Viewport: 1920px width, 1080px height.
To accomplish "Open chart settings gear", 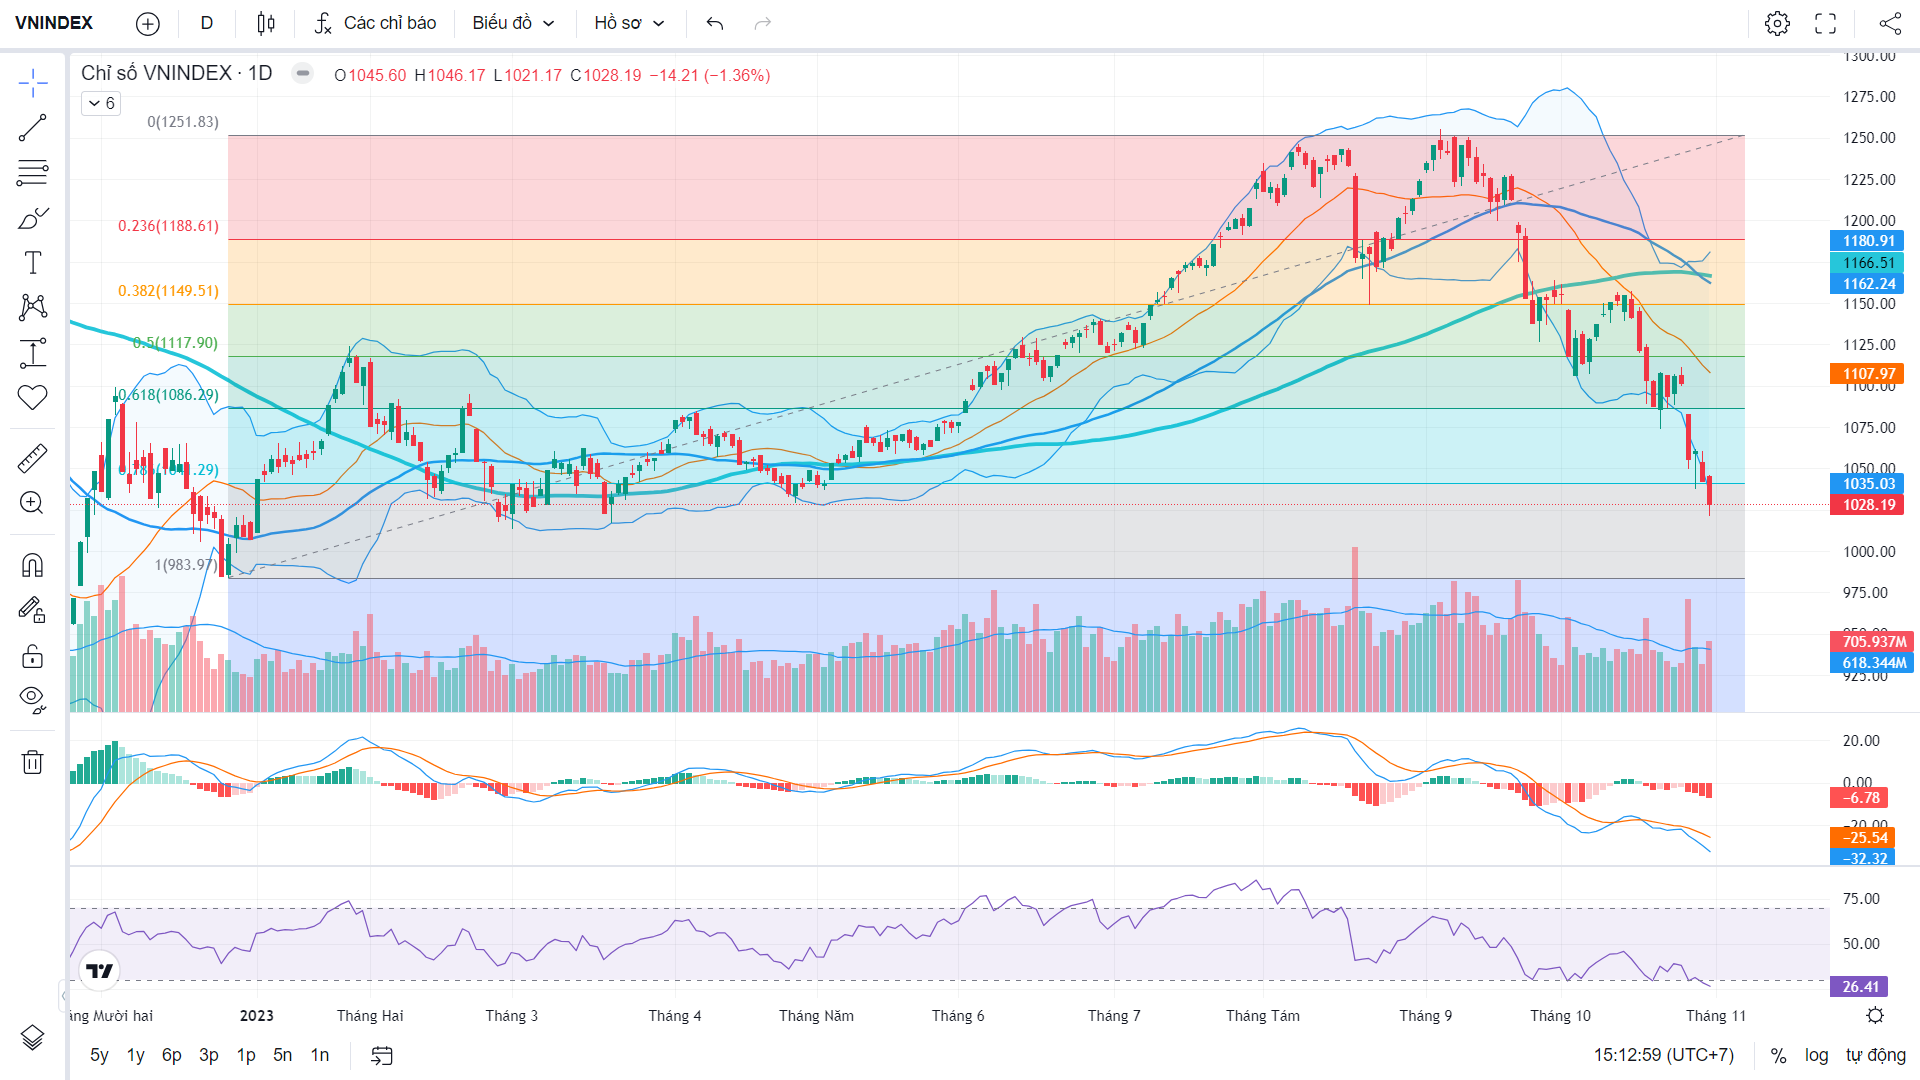I will 1777,23.
